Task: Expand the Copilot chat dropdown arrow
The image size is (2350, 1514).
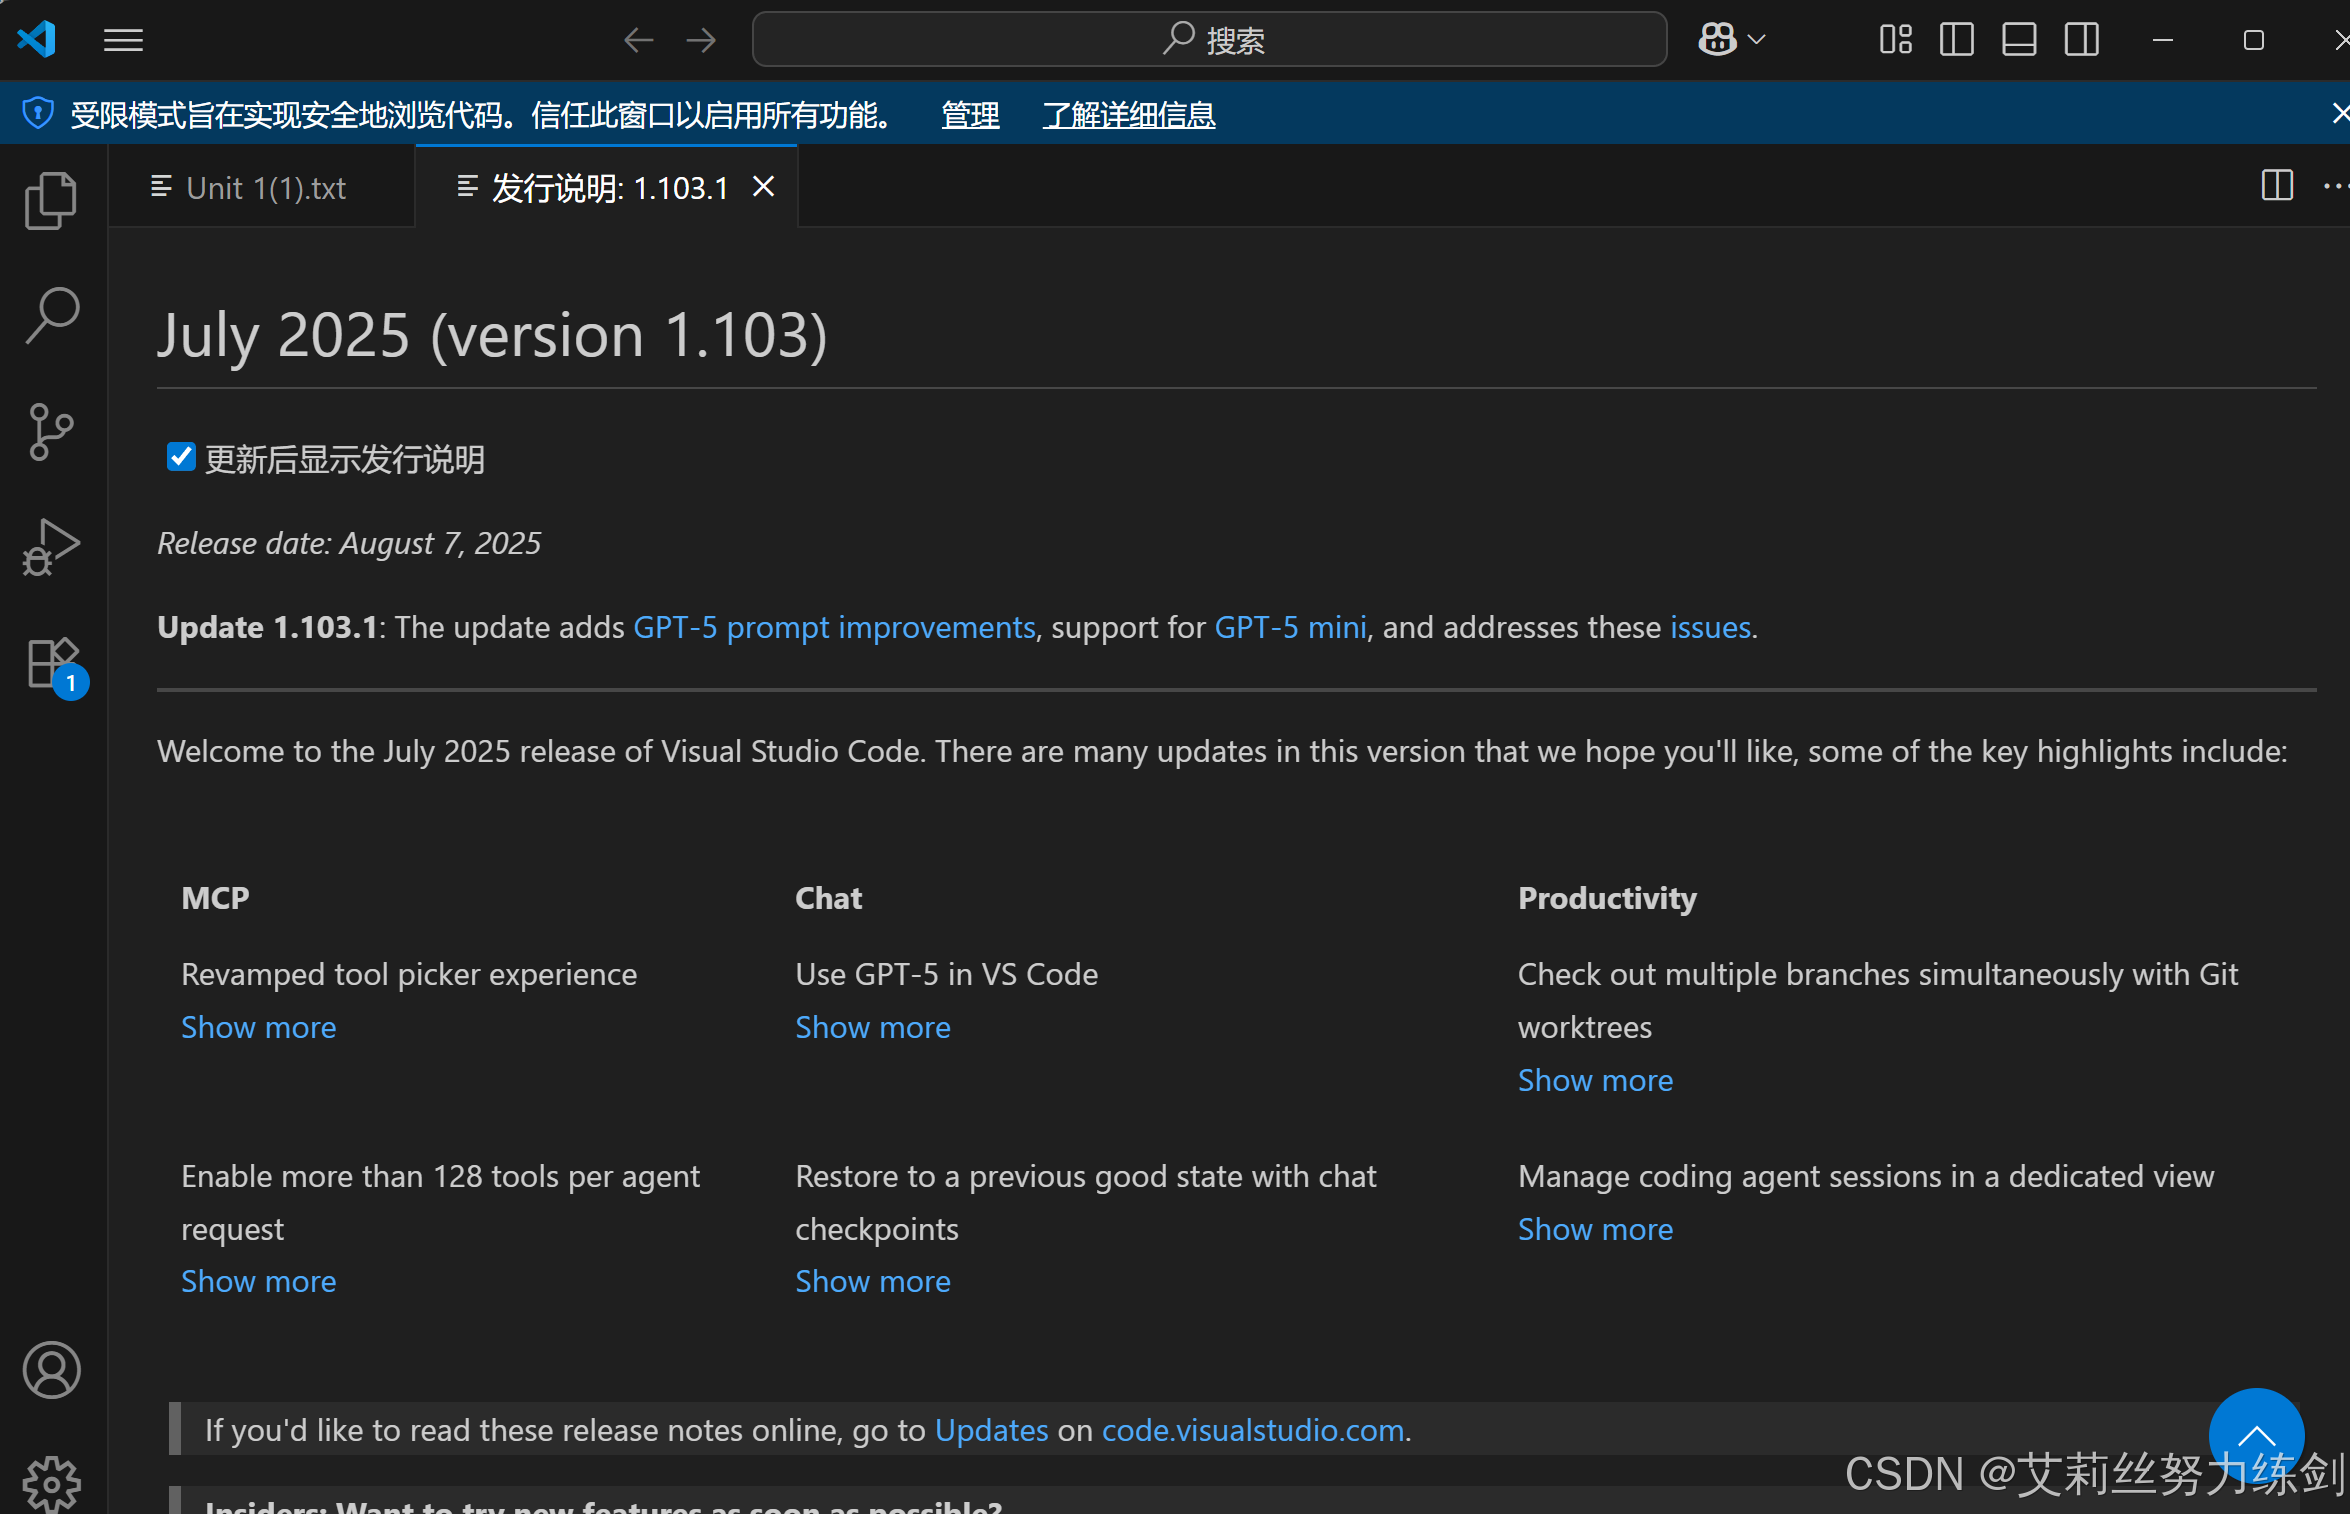Action: 1757,40
